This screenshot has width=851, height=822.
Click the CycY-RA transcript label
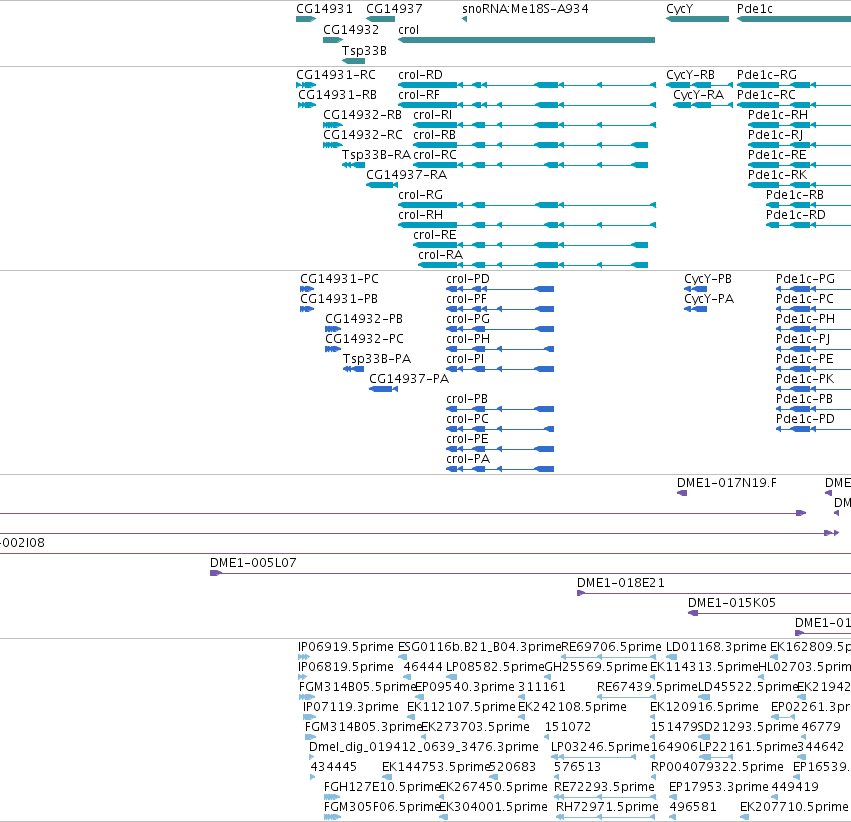click(x=698, y=95)
